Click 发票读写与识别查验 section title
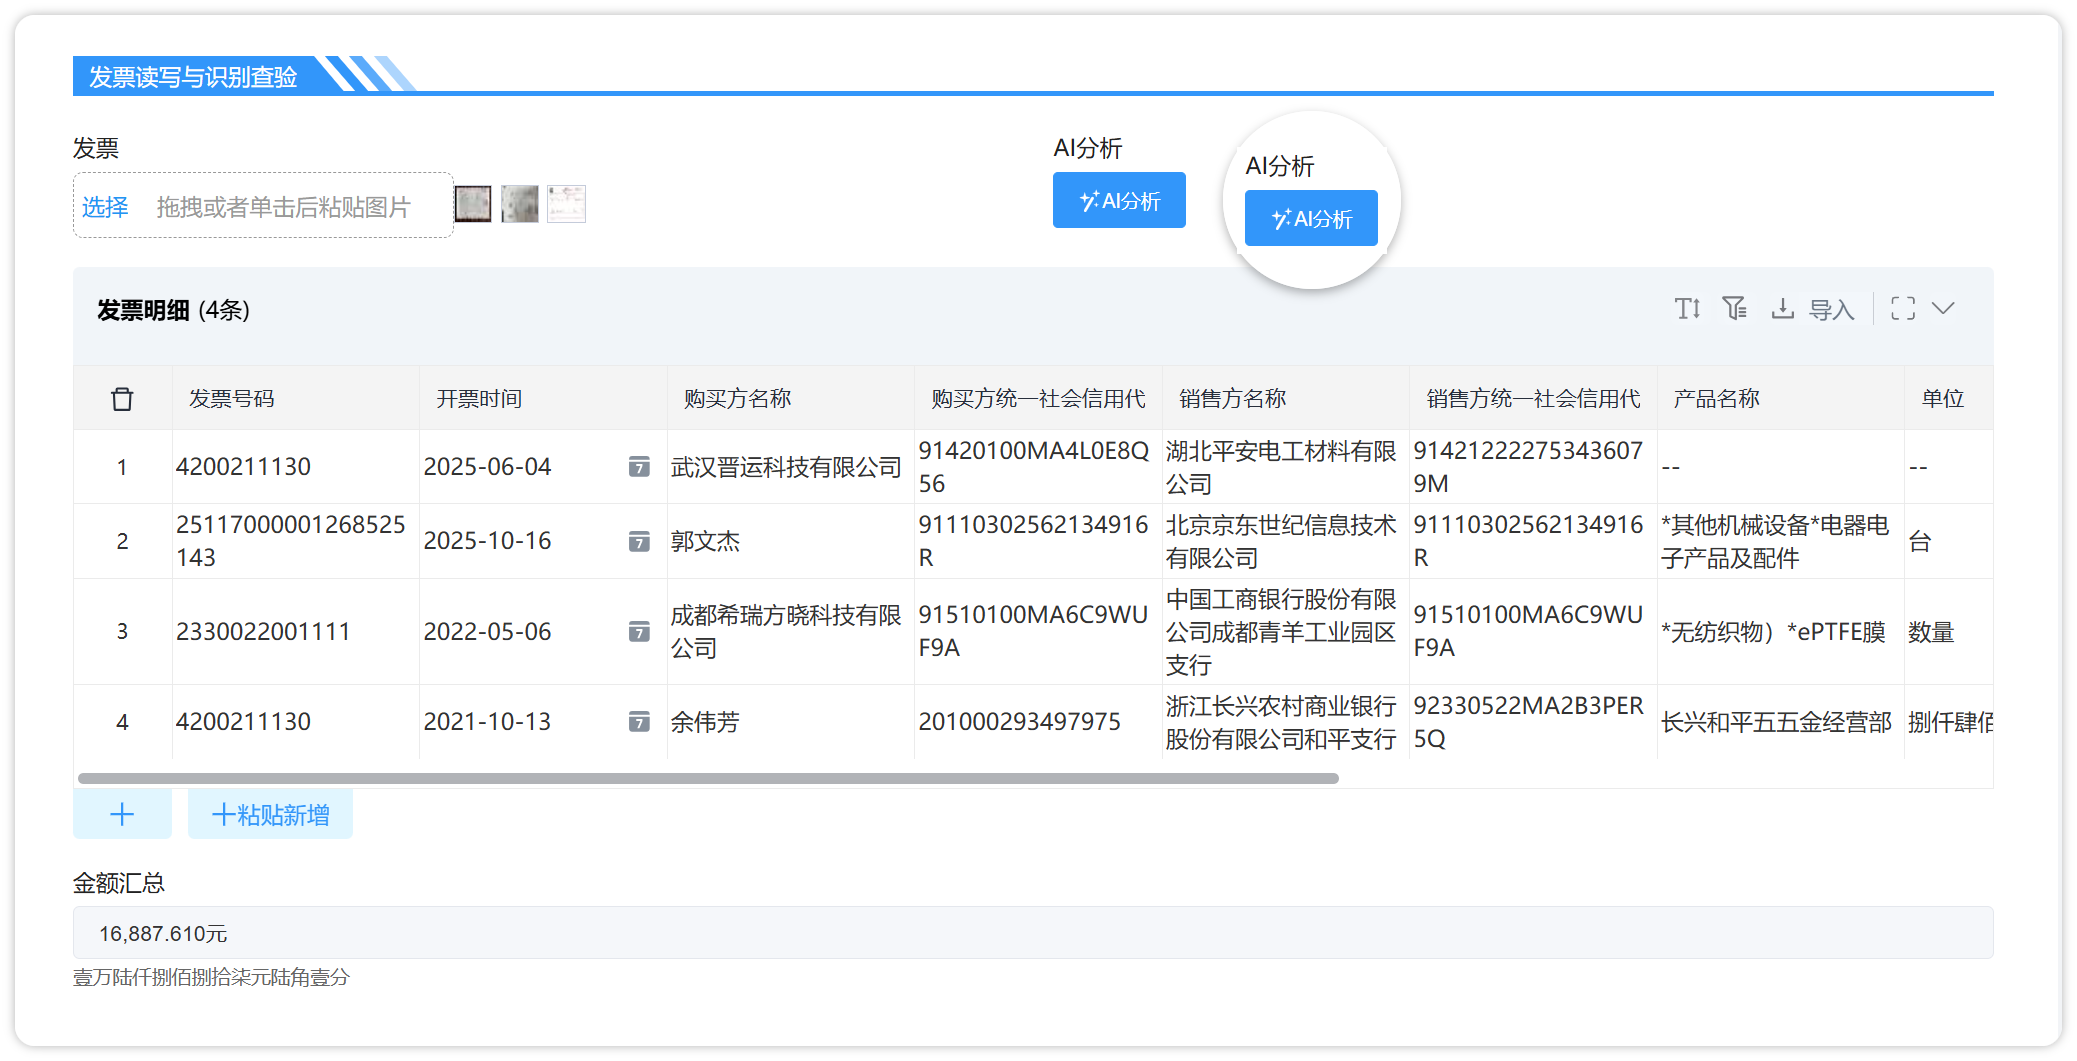Image resolution: width=2077 pixels, height=1061 pixels. (x=193, y=77)
